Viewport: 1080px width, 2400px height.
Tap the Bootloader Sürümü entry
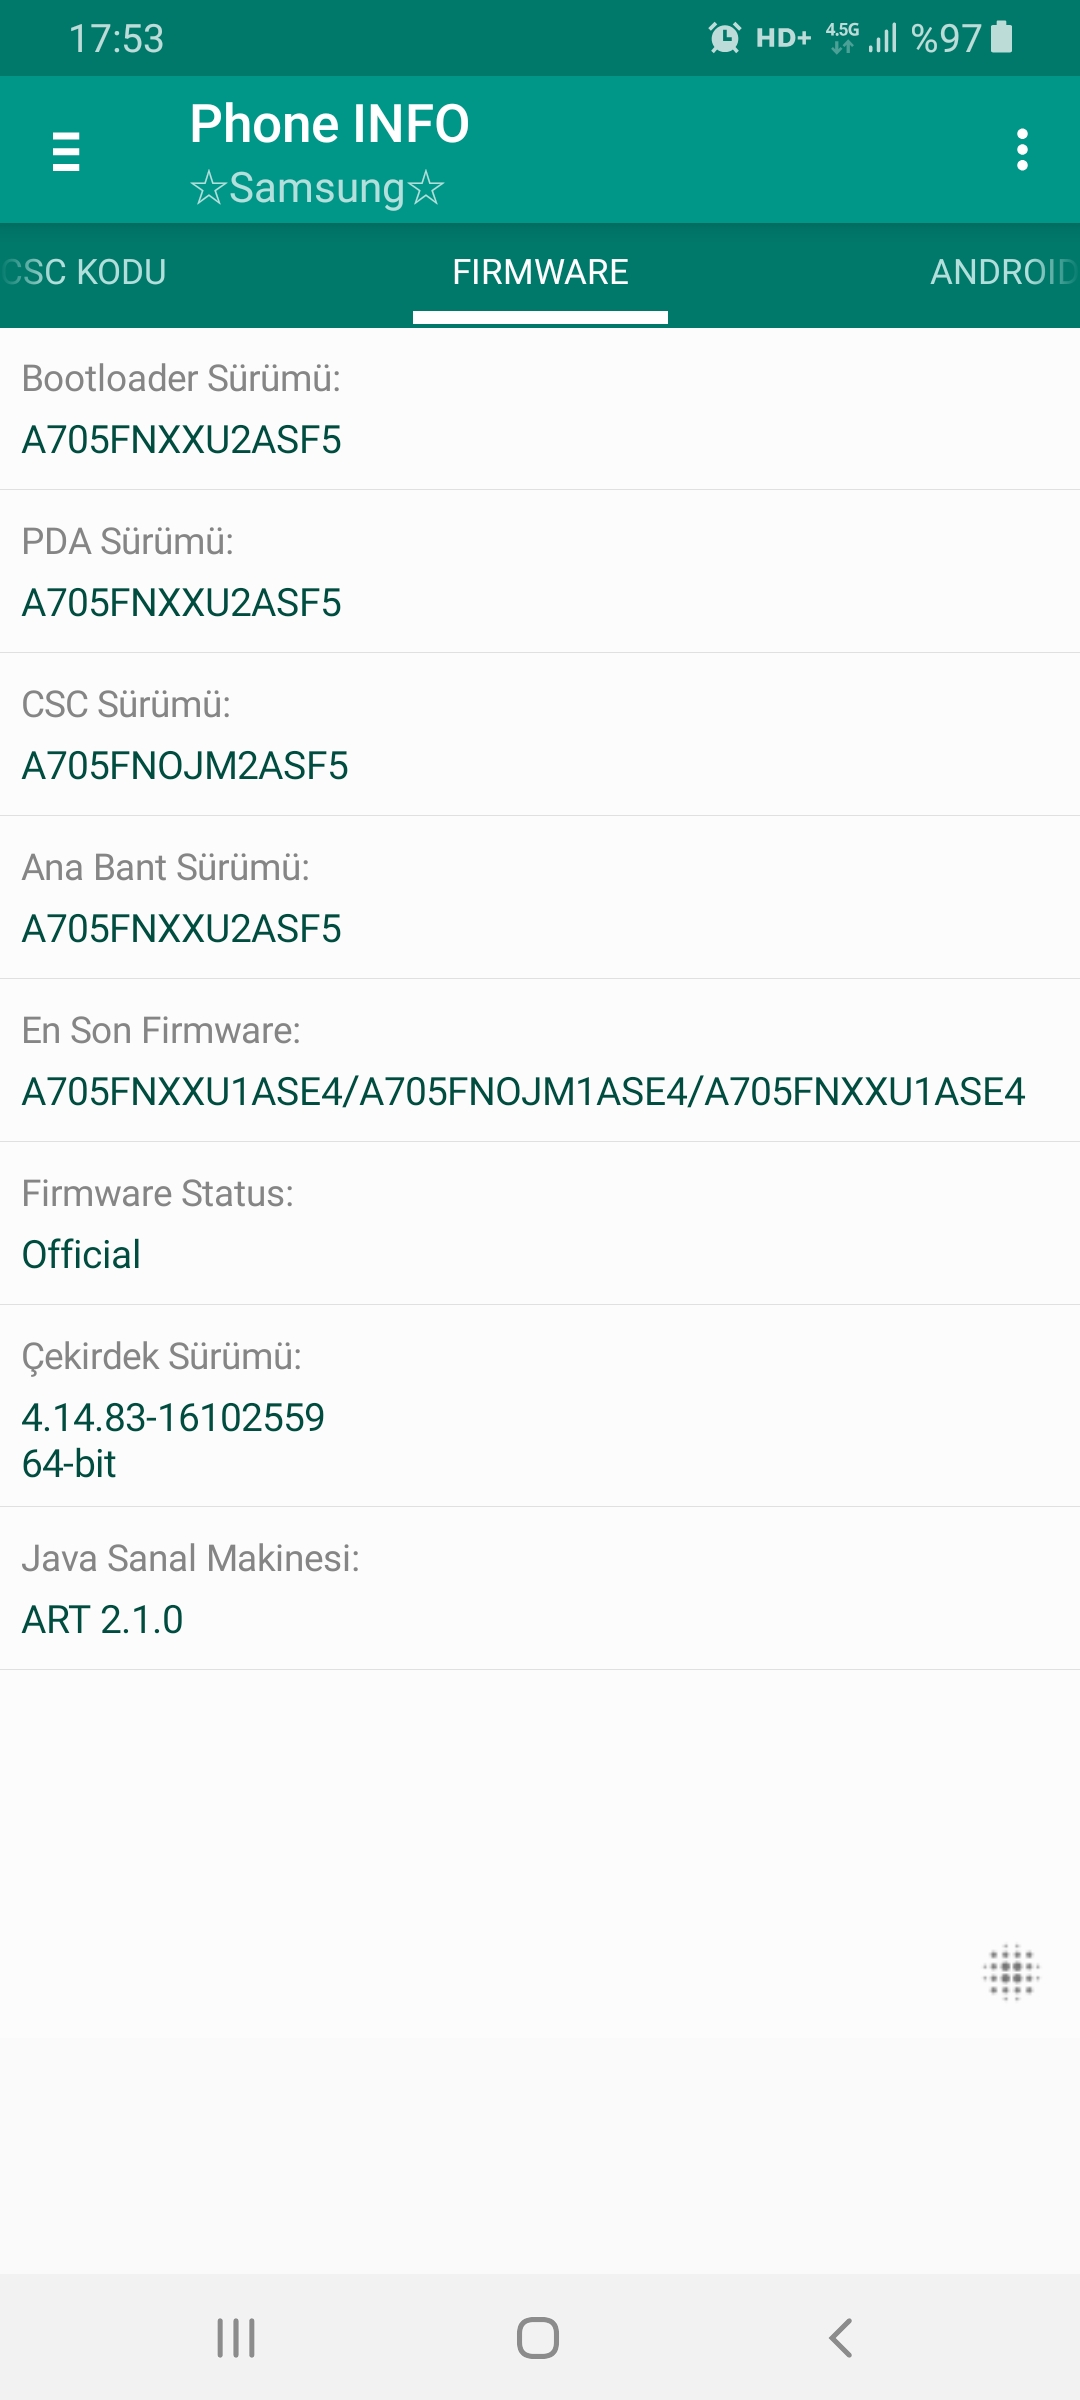point(540,409)
